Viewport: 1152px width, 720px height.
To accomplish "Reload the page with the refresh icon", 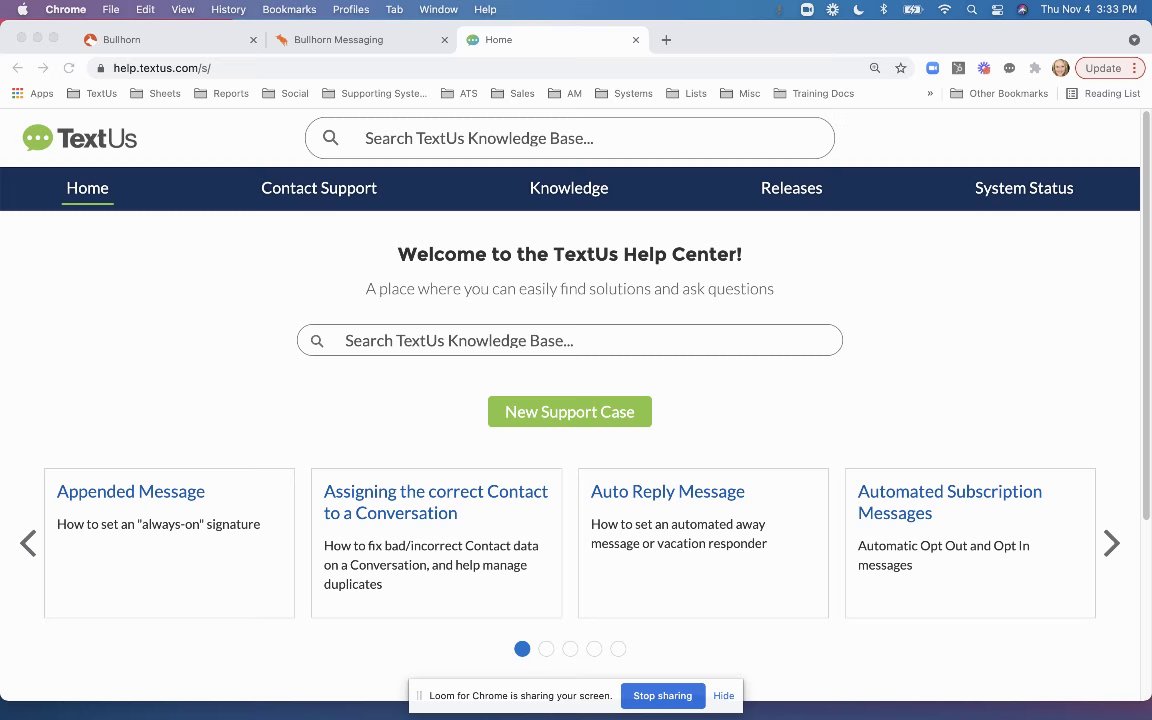I will point(69,68).
